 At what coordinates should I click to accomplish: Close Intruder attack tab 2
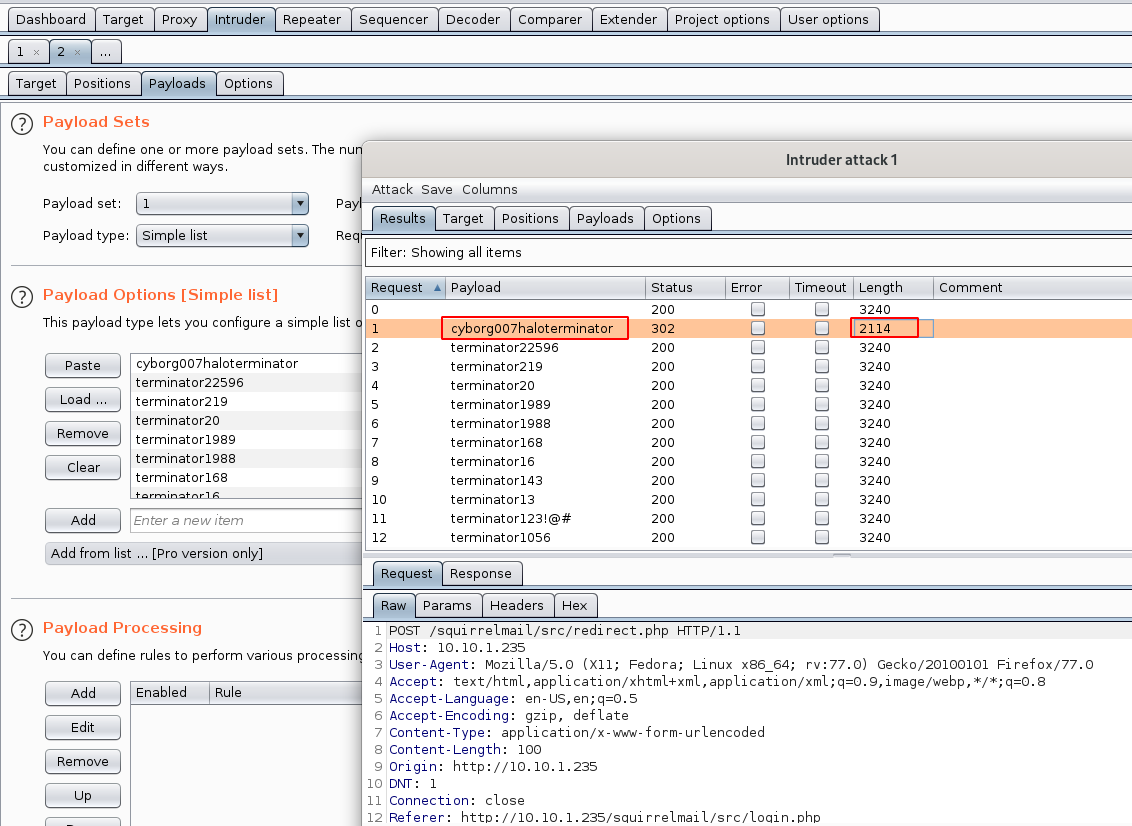pos(78,51)
